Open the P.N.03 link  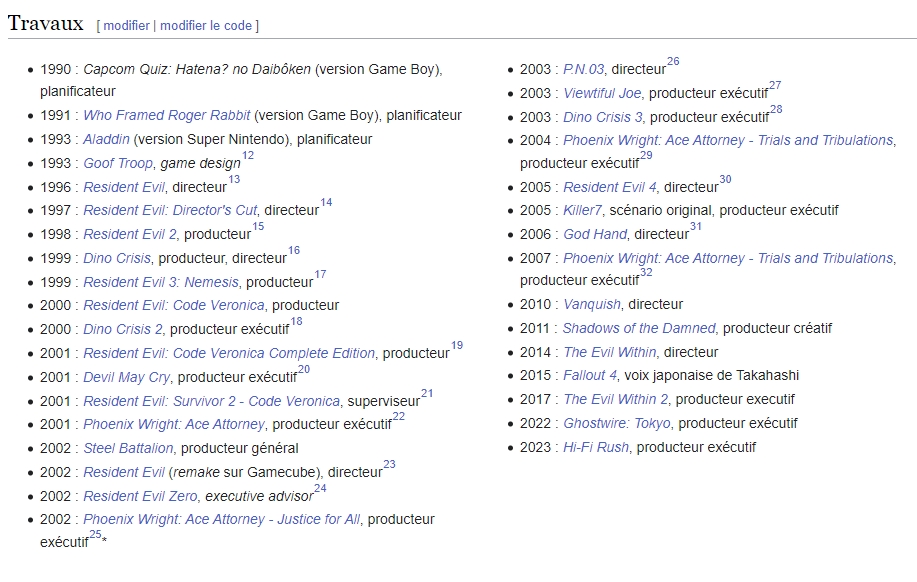tap(583, 69)
